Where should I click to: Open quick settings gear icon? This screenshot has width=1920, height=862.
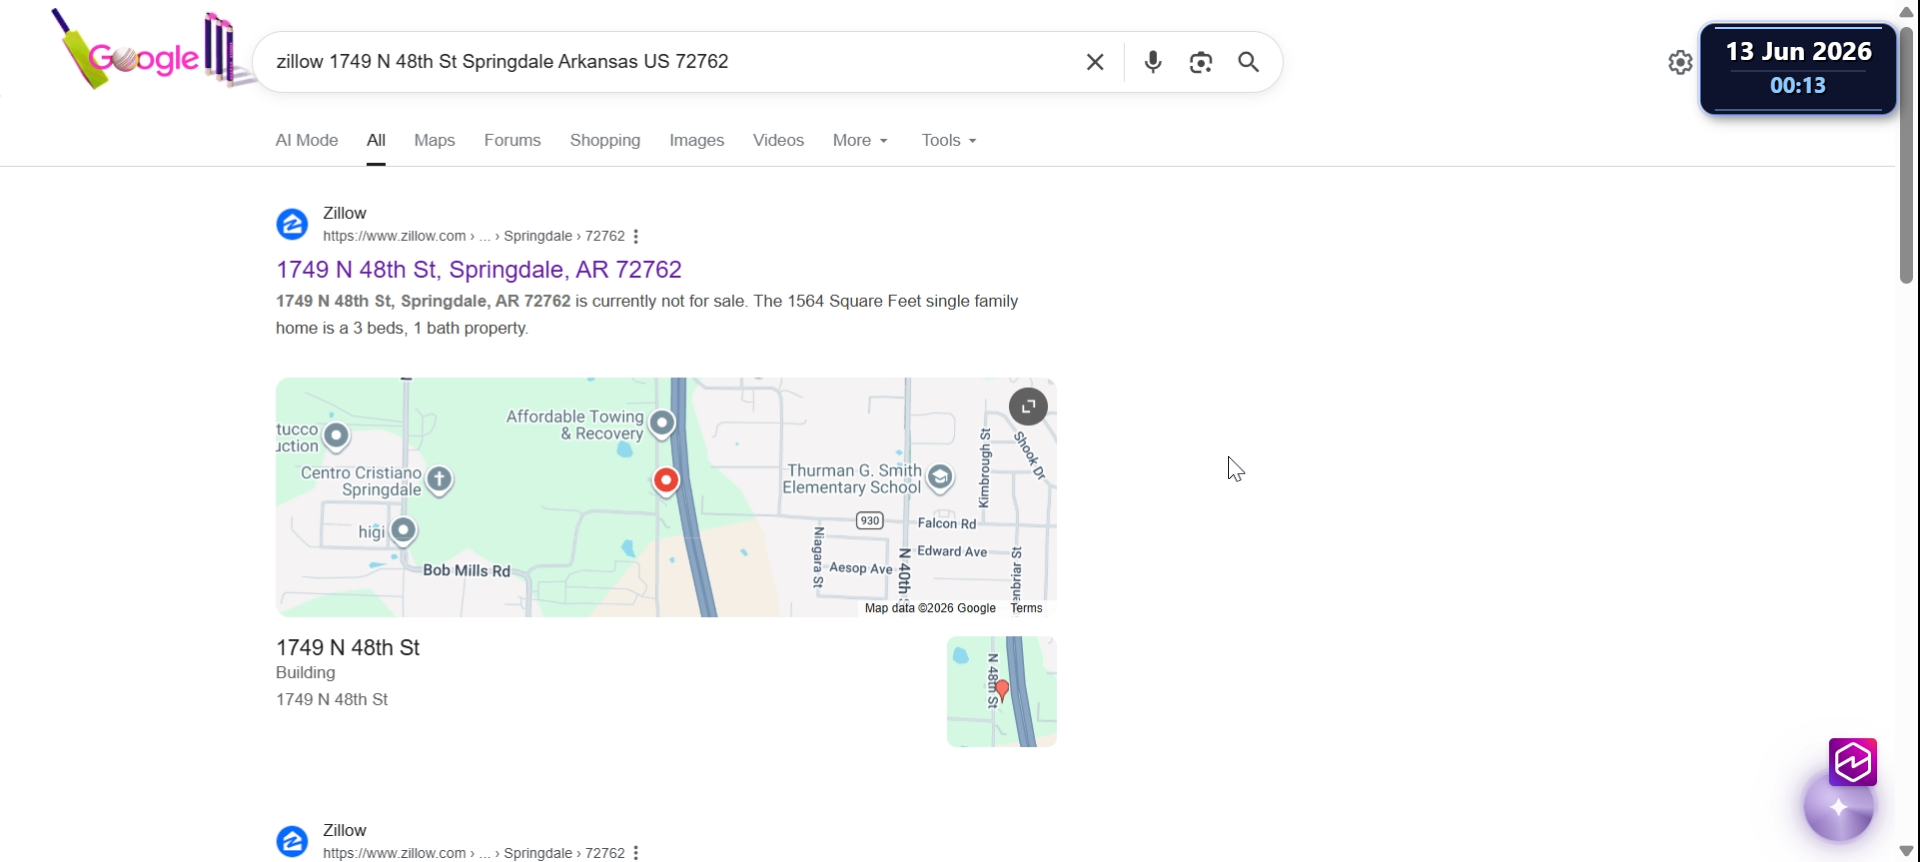pyautogui.click(x=1680, y=62)
